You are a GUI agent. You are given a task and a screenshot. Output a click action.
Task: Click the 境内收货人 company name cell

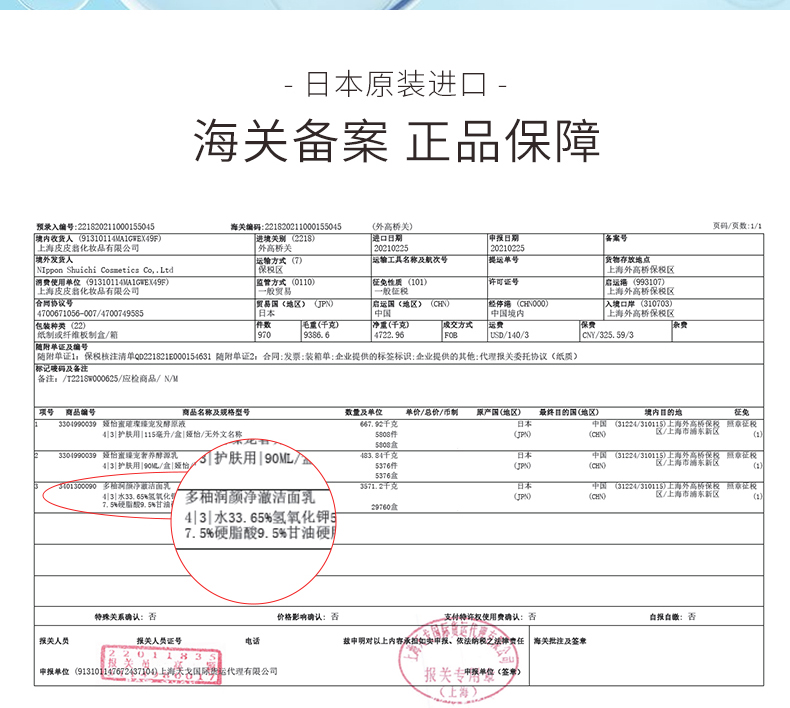pos(145,244)
